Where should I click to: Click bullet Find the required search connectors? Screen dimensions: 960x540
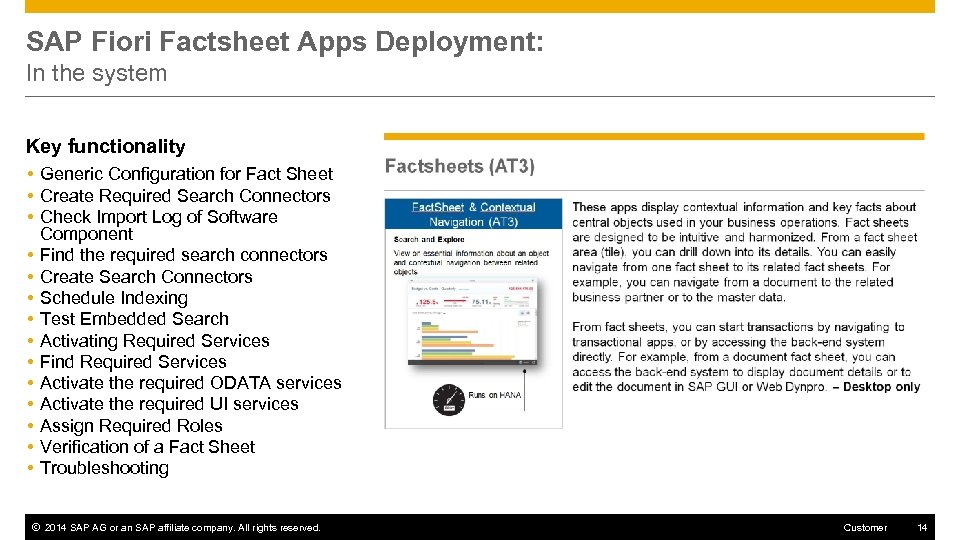(x=184, y=255)
